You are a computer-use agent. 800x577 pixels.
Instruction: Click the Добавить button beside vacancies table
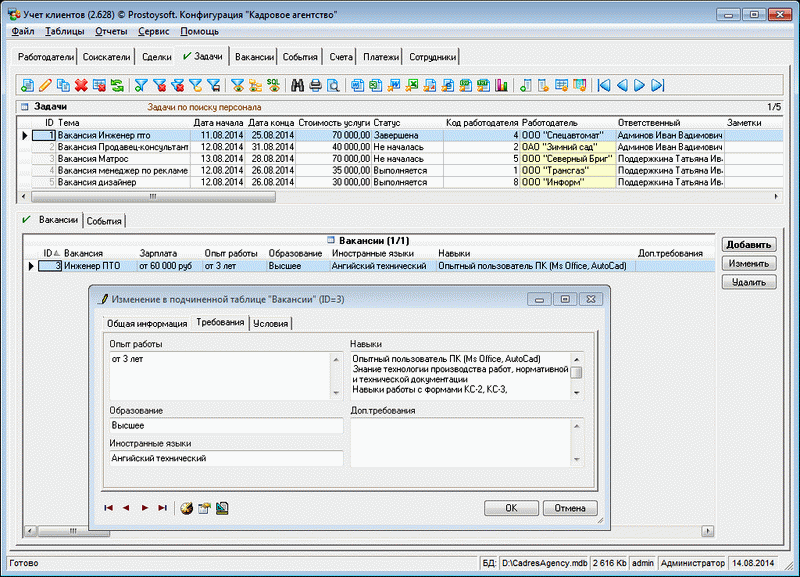click(x=748, y=245)
